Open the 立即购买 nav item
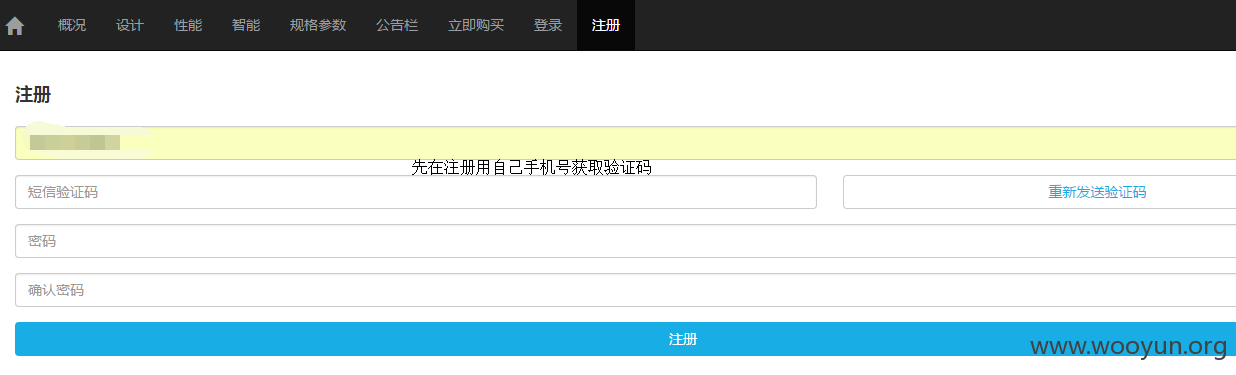 [476, 25]
